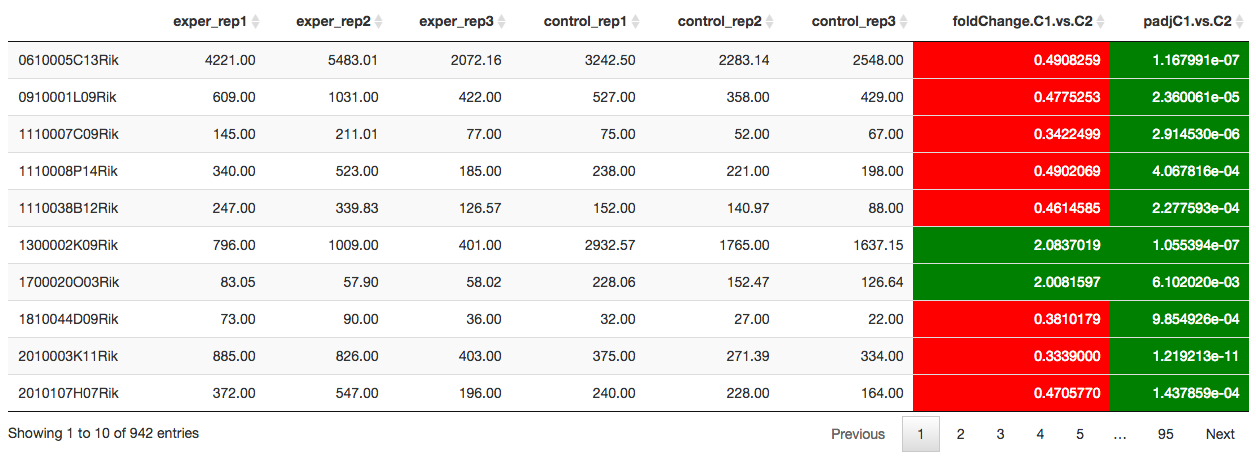Image resolution: width=1256 pixels, height=462 pixels.
Task: Go to page 2
Action: [960, 434]
